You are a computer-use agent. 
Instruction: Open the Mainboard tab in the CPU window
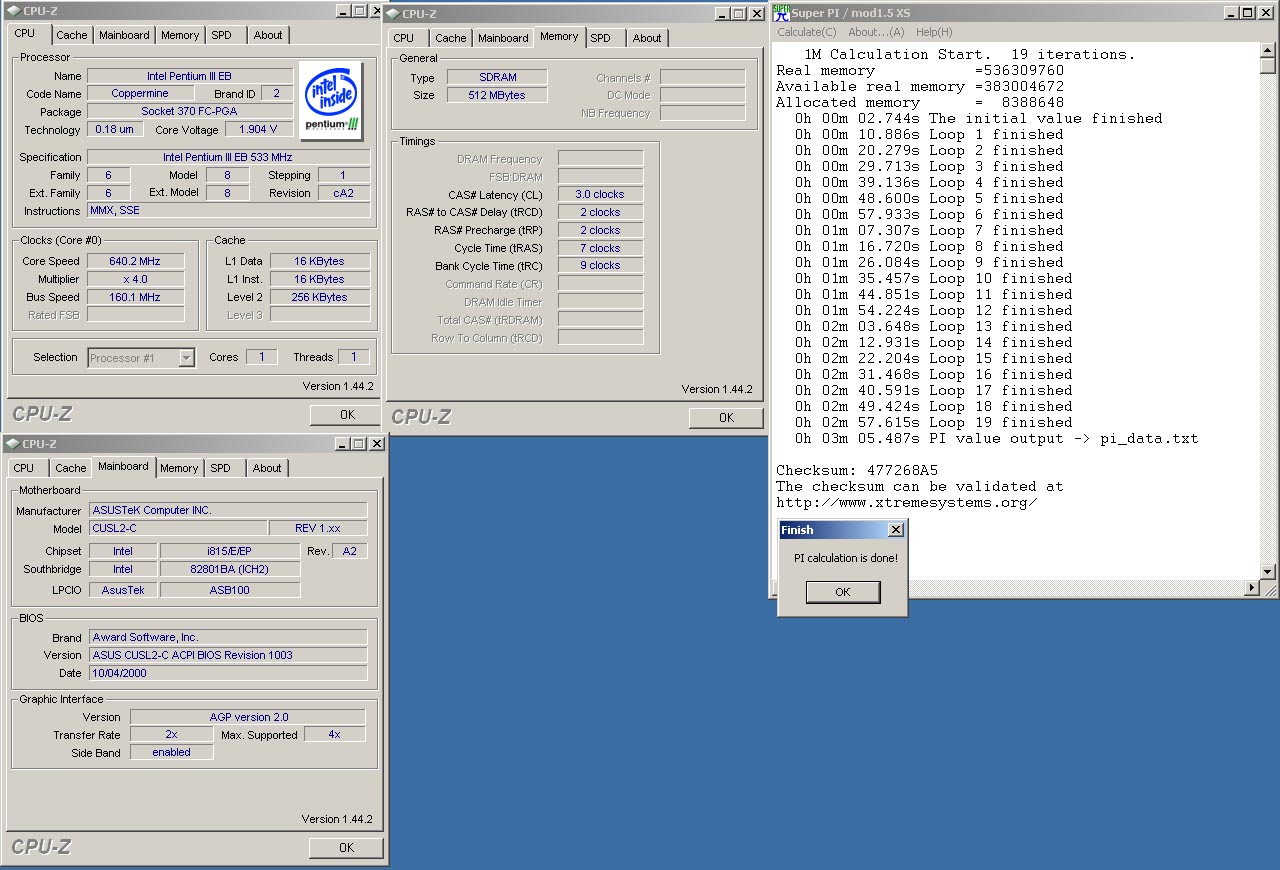pyautogui.click(x=124, y=35)
